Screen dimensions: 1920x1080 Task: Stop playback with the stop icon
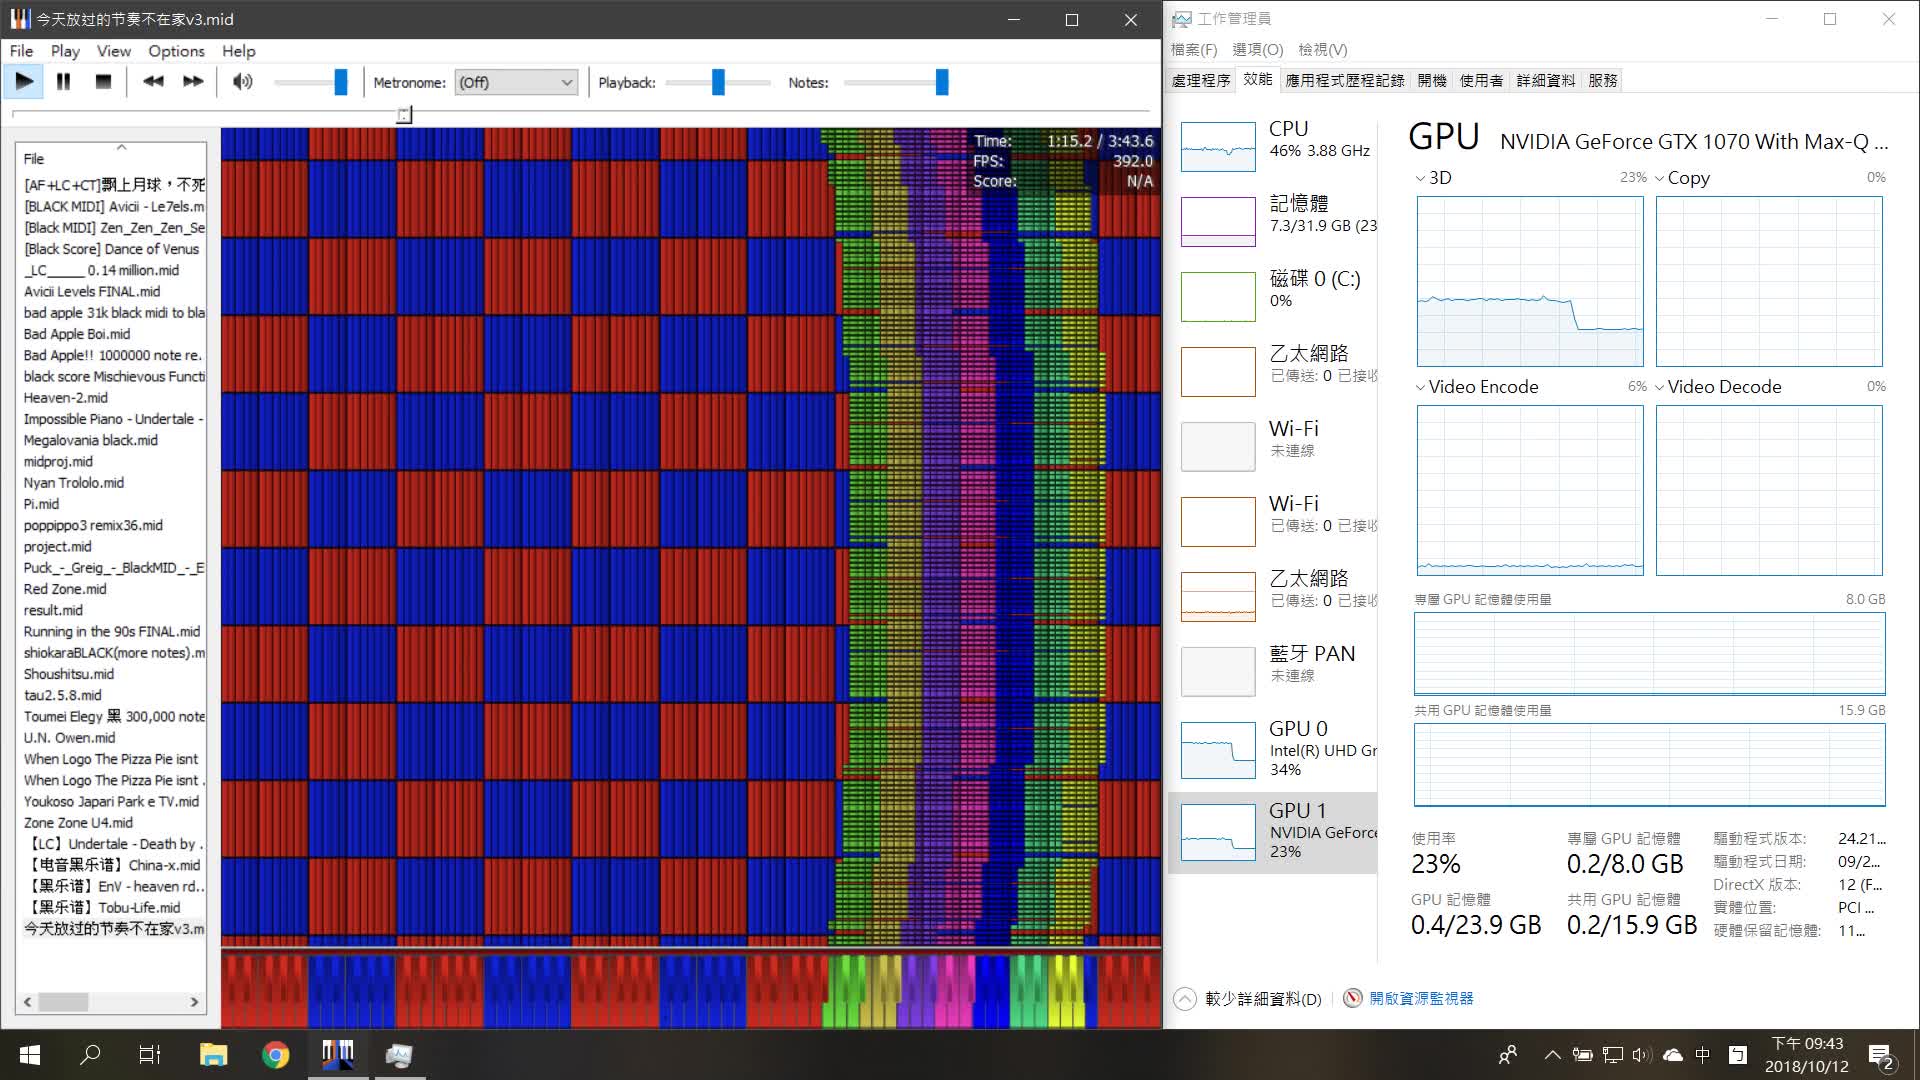[x=103, y=82]
